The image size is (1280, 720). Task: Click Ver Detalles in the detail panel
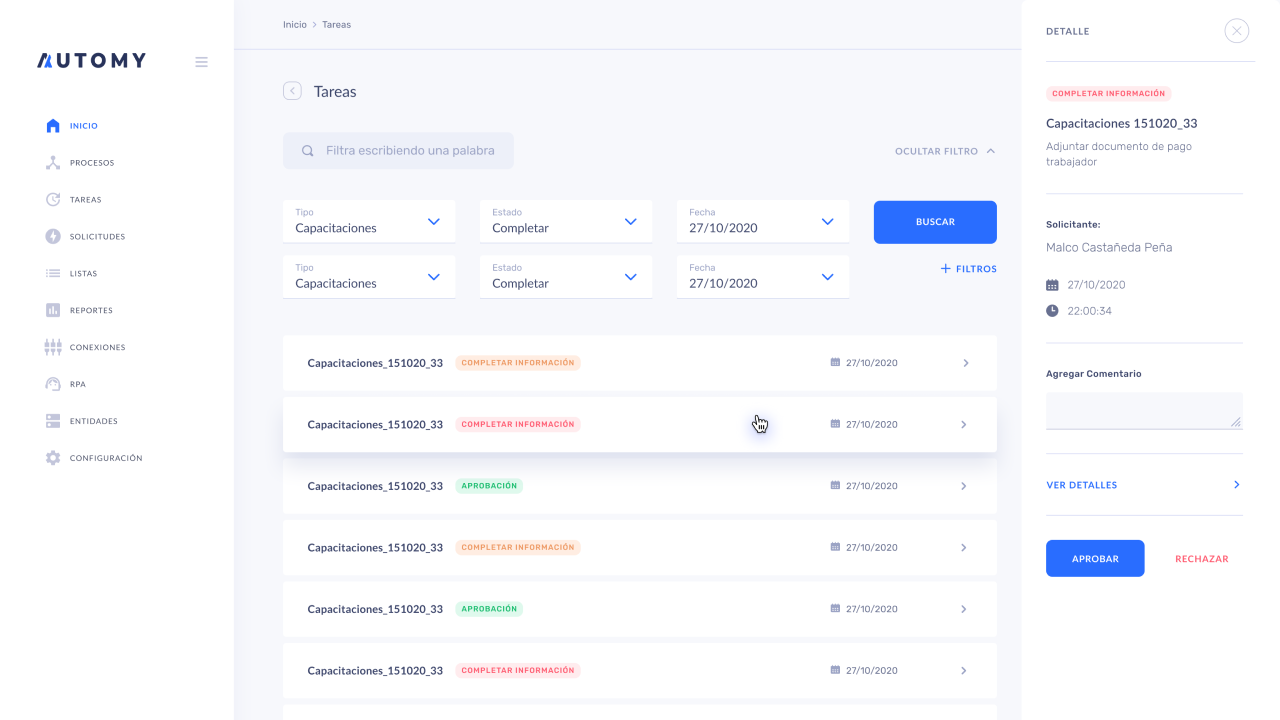click(1081, 485)
